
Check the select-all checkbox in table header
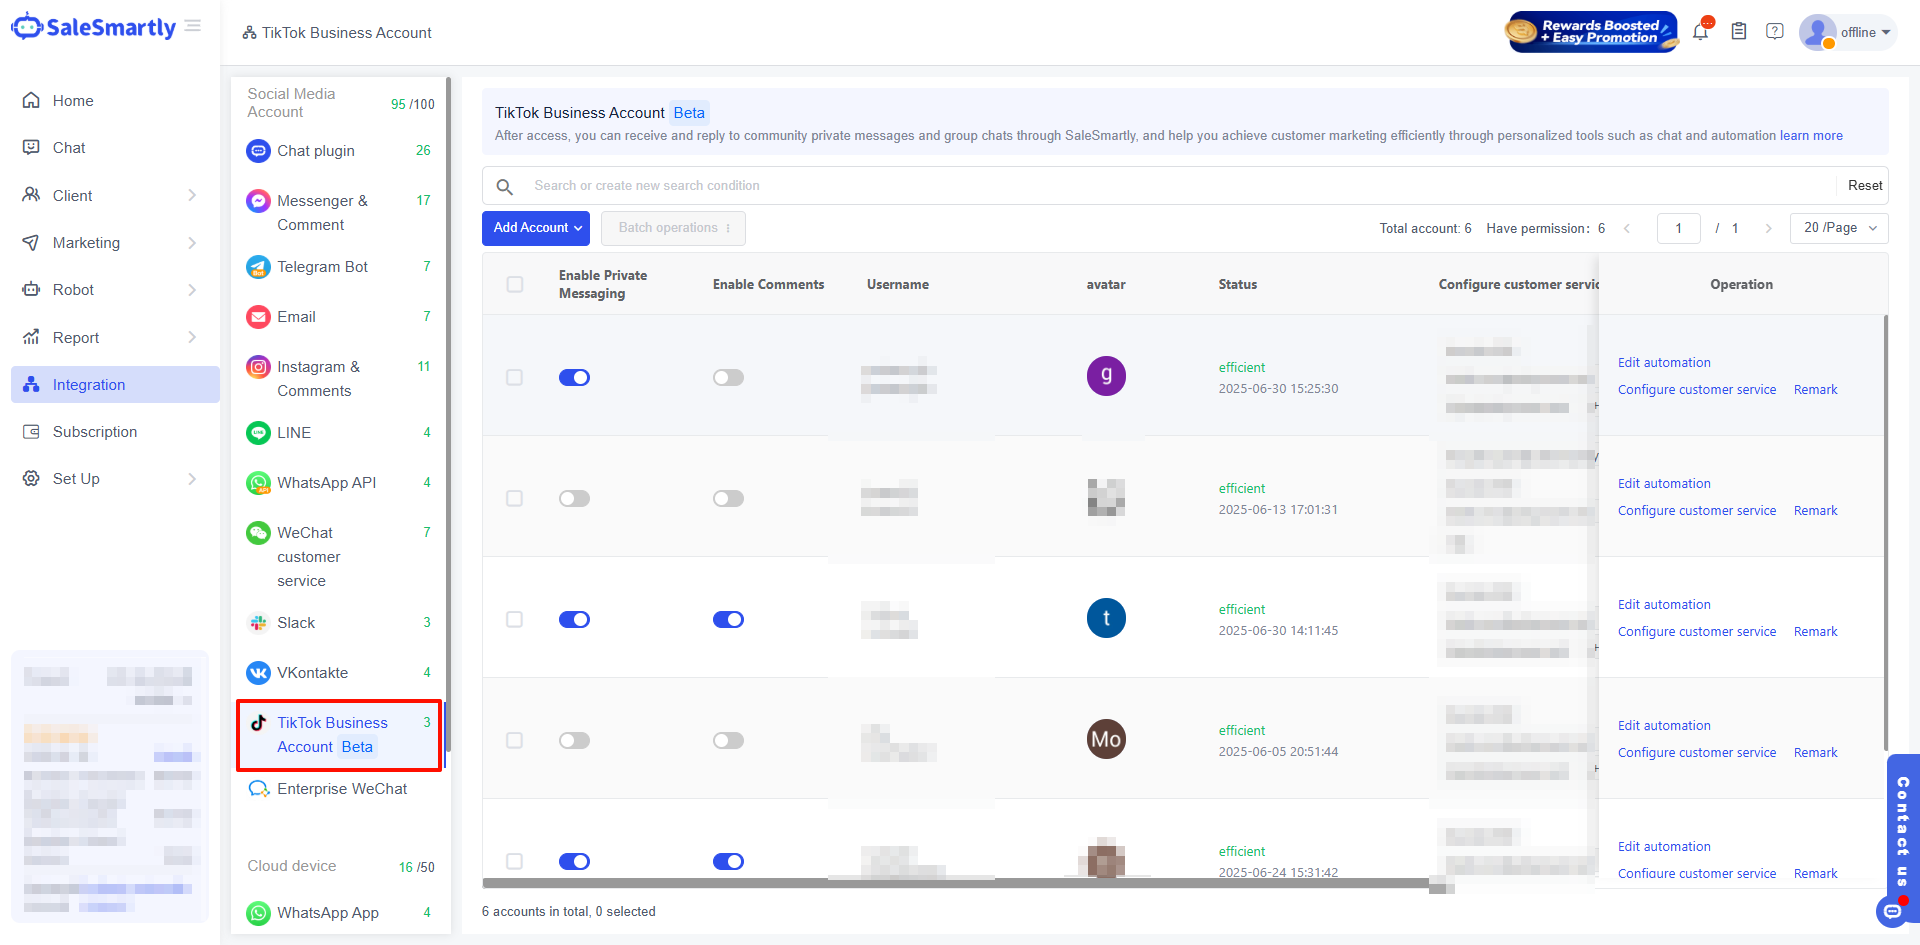(515, 285)
